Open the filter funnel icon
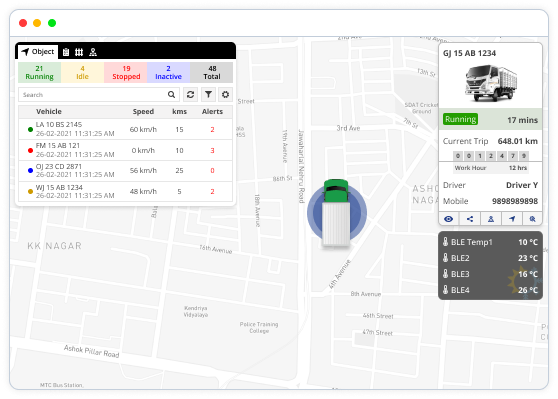This screenshot has width=558, height=399. (208, 95)
